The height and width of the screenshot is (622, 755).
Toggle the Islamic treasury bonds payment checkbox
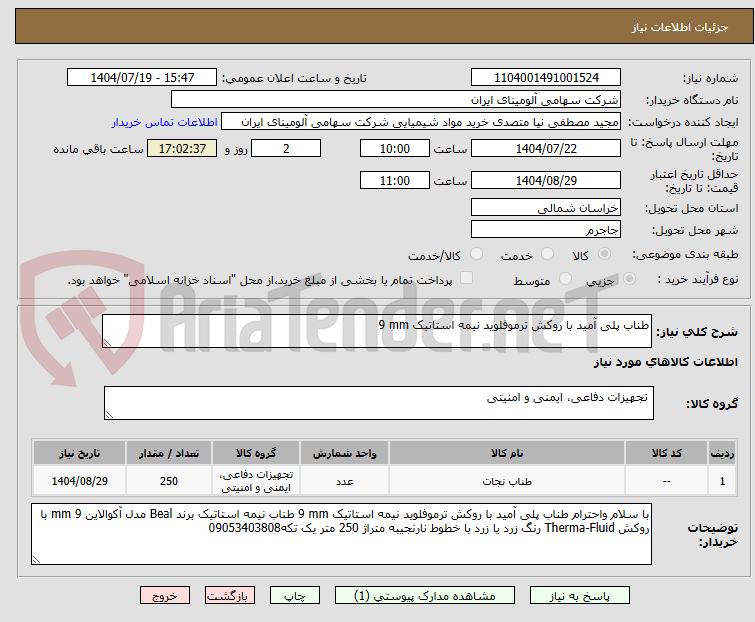[467, 277]
